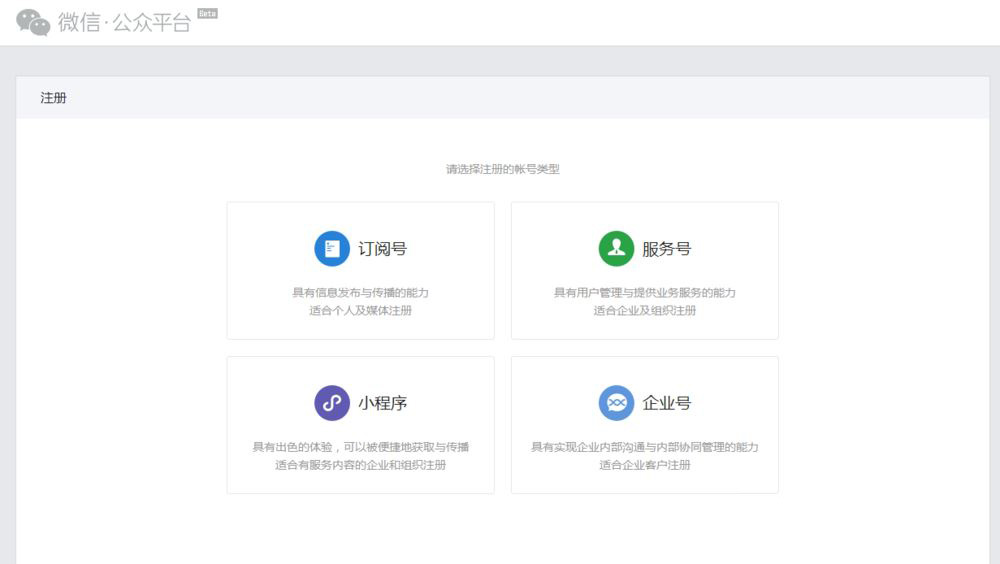Viewport: 1000px width, 564px height.
Task: Click the 请选择注册的帐号类型 prompt text
Action: tap(503, 169)
